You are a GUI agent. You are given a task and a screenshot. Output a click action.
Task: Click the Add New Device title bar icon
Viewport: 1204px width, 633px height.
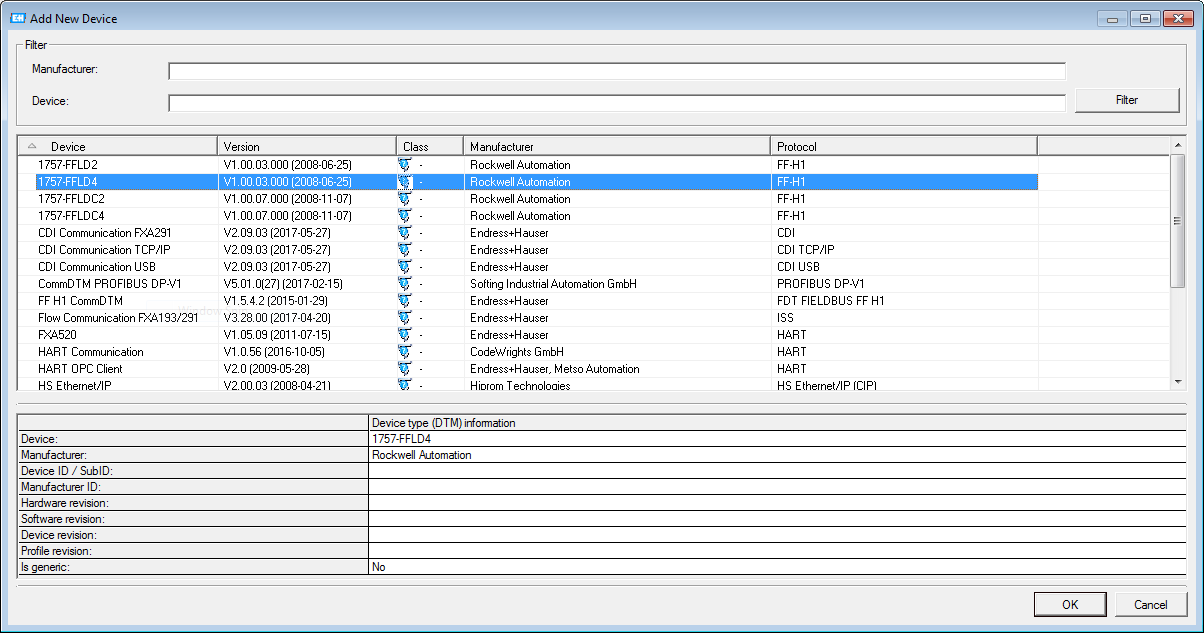[17, 17]
